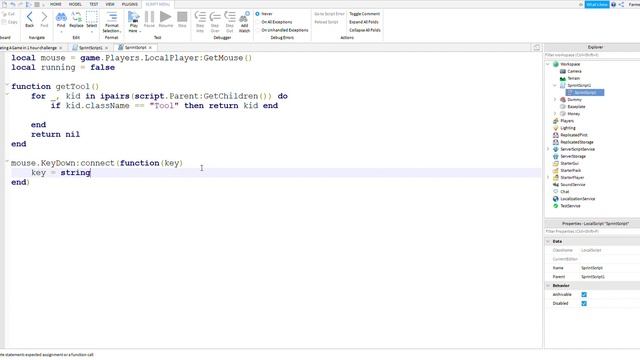The height and width of the screenshot is (360, 640).
Task: Click the Resume play arrow icon
Action: [166, 17]
